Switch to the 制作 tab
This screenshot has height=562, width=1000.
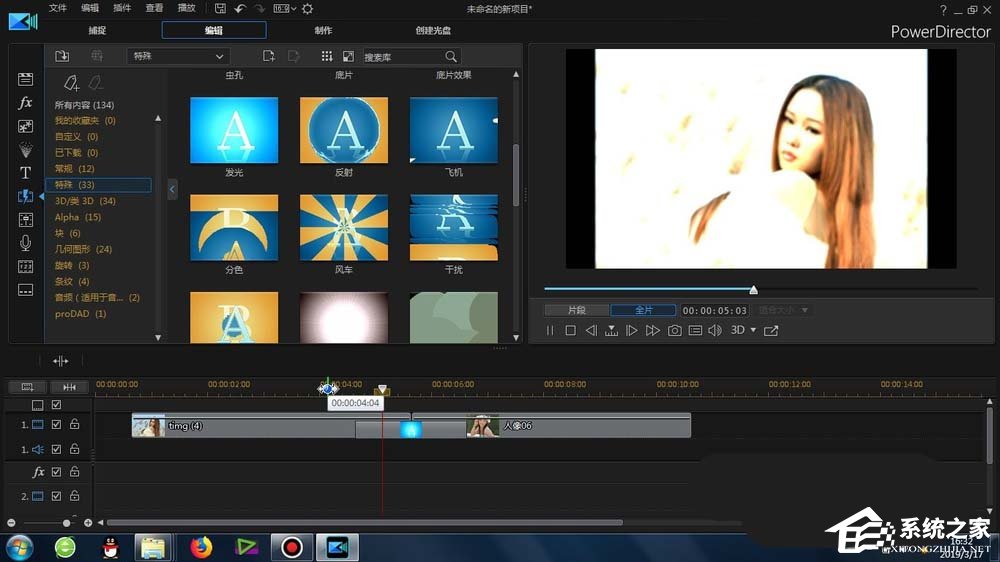[323, 31]
